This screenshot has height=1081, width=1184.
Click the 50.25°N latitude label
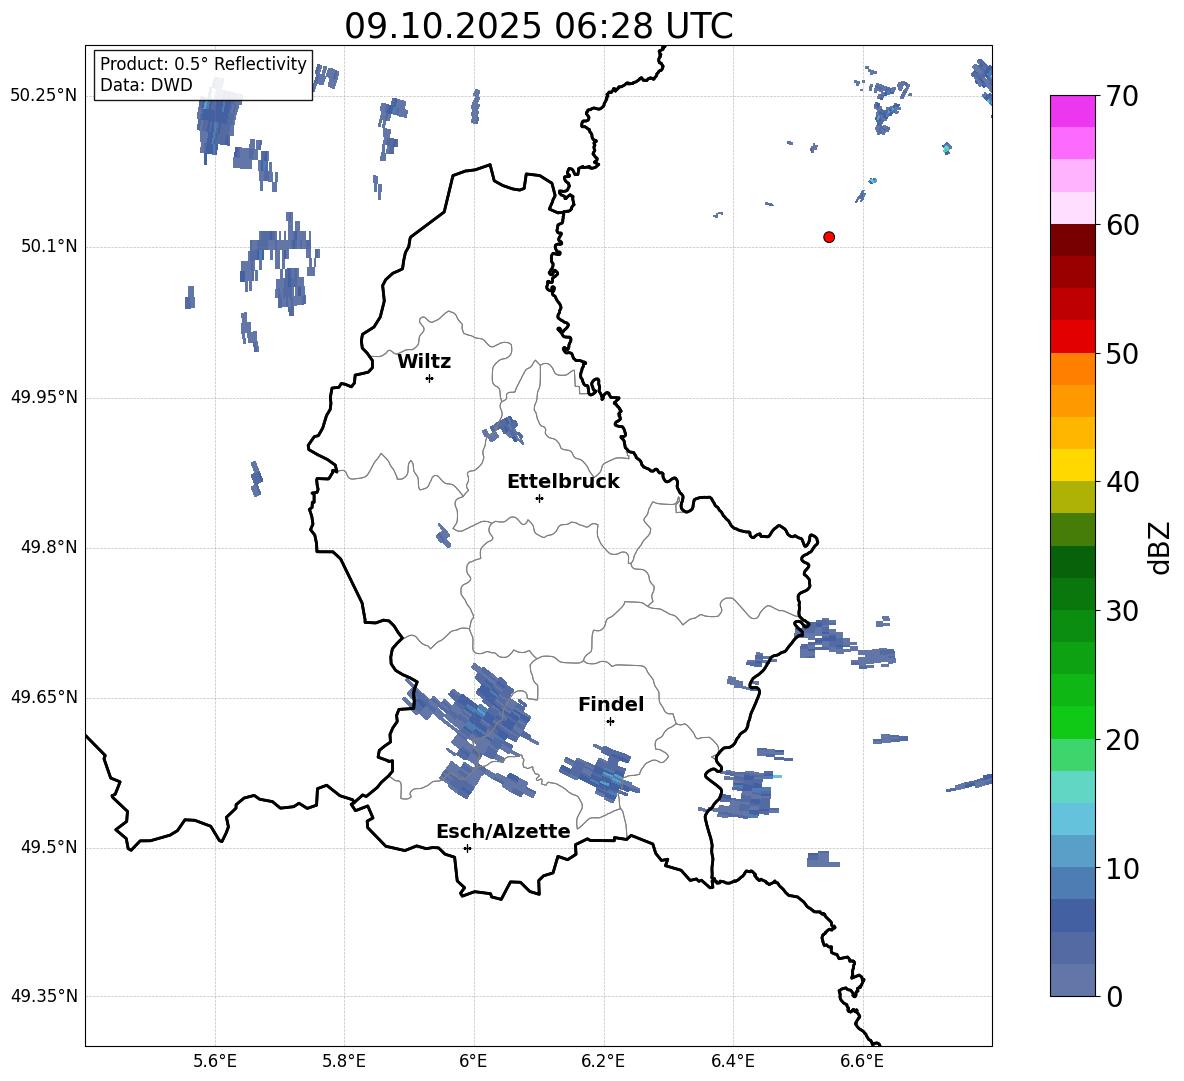(x=44, y=96)
